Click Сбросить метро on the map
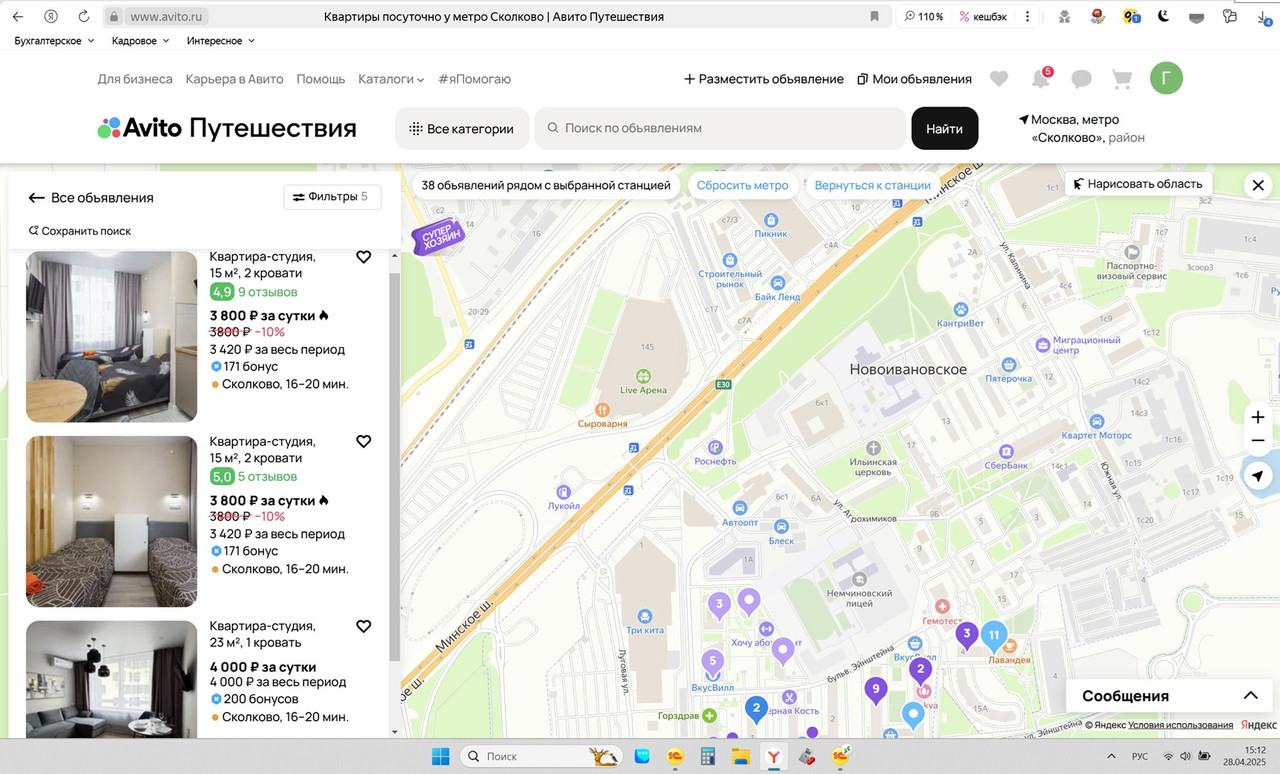This screenshot has height=774, width=1280. [742, 185]
